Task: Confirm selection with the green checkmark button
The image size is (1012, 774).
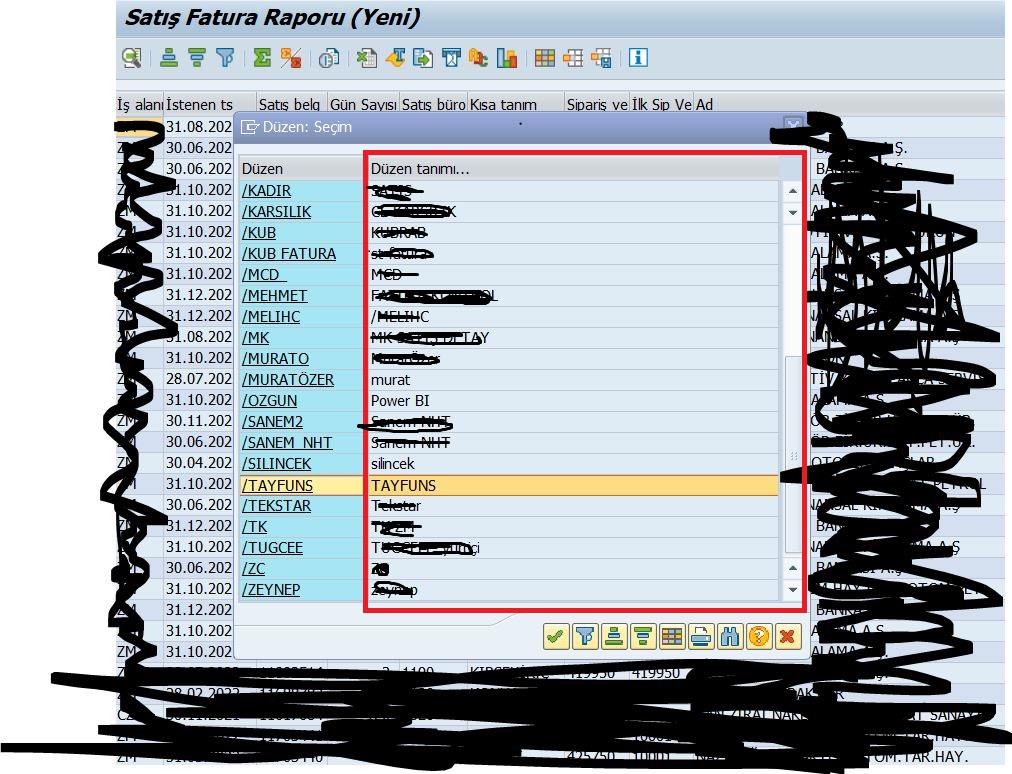Action: tap(556, 637)
